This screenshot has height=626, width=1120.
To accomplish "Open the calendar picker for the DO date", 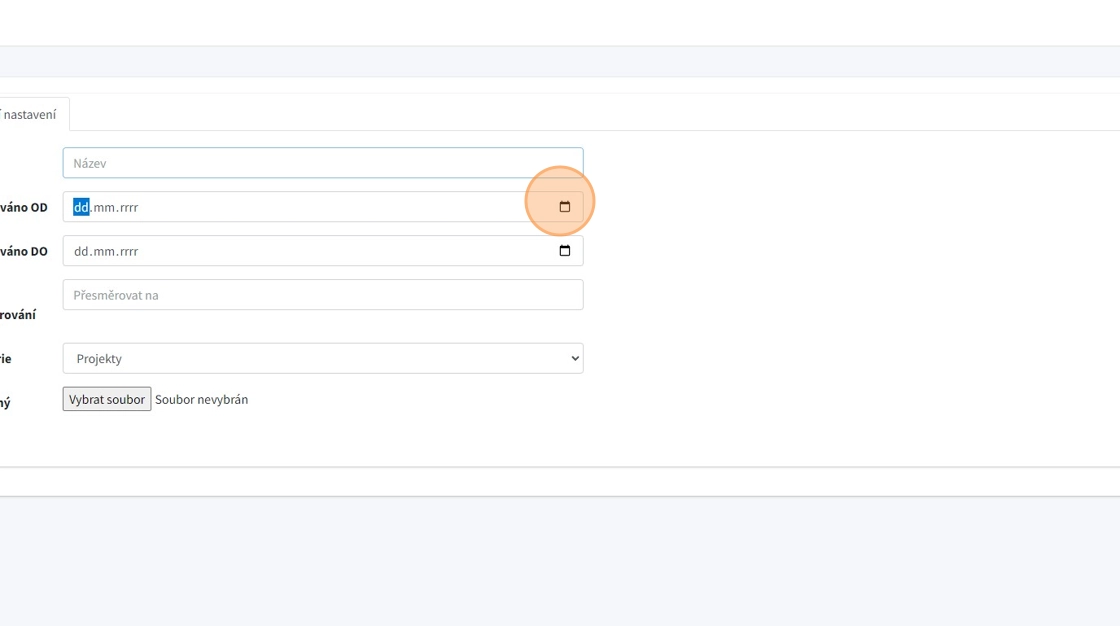I will (564, 251).
